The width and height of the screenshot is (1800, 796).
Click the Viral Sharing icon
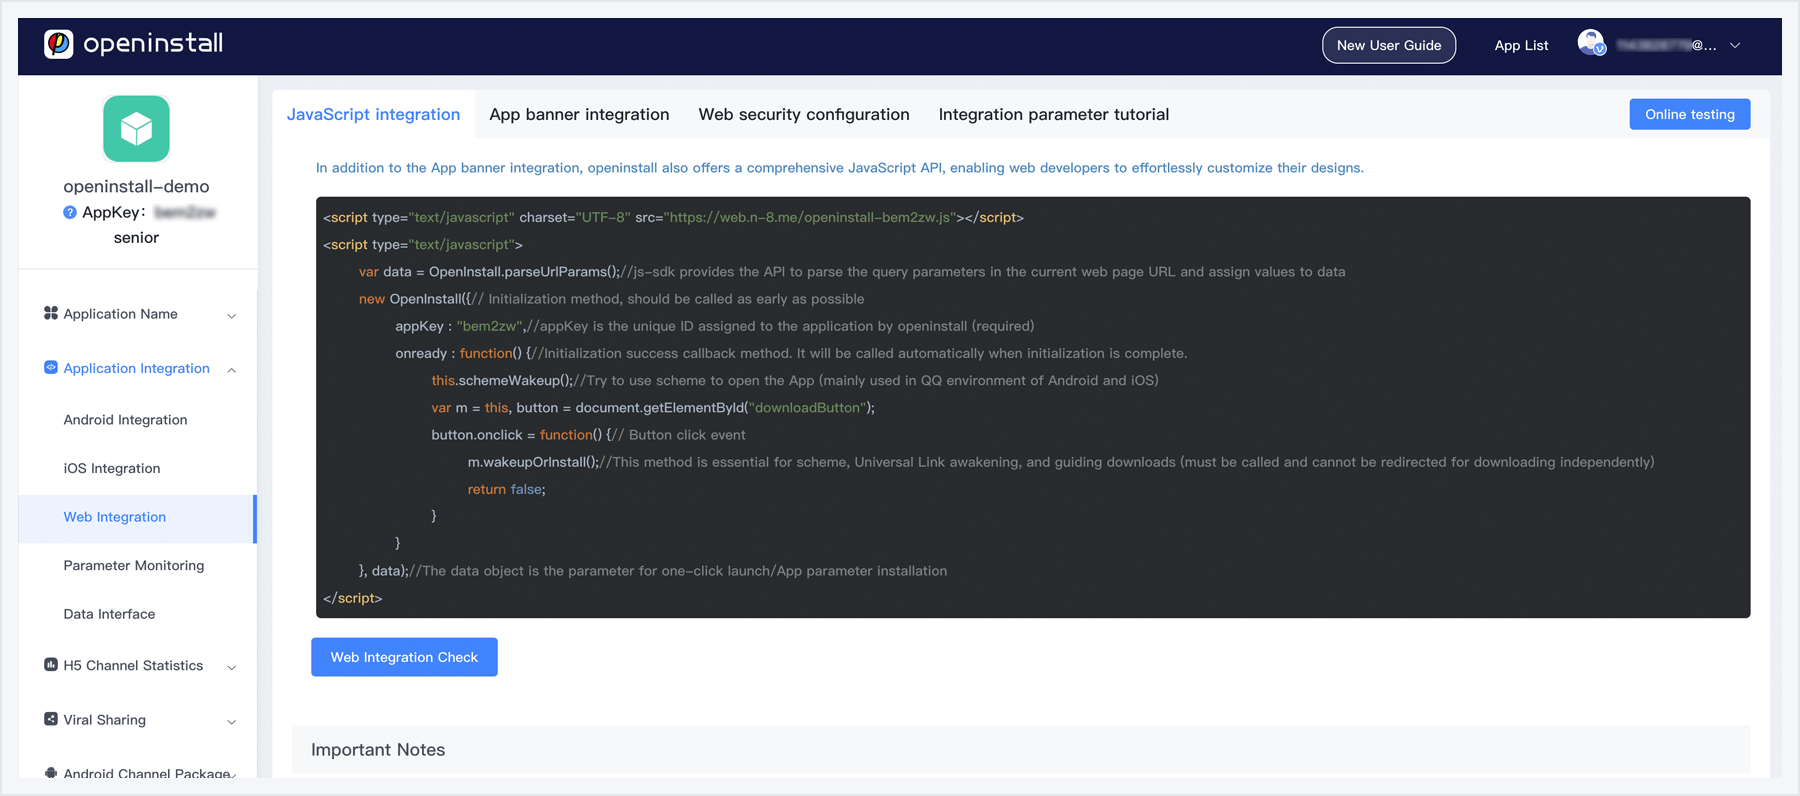pos(51,719)
